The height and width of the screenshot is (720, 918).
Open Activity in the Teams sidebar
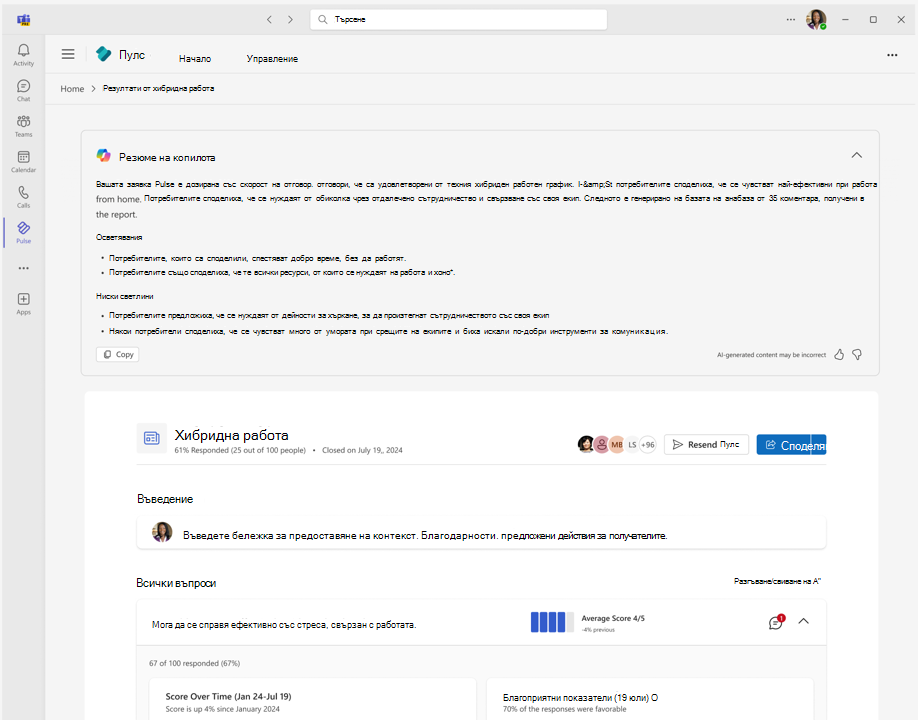coord(23,55)
